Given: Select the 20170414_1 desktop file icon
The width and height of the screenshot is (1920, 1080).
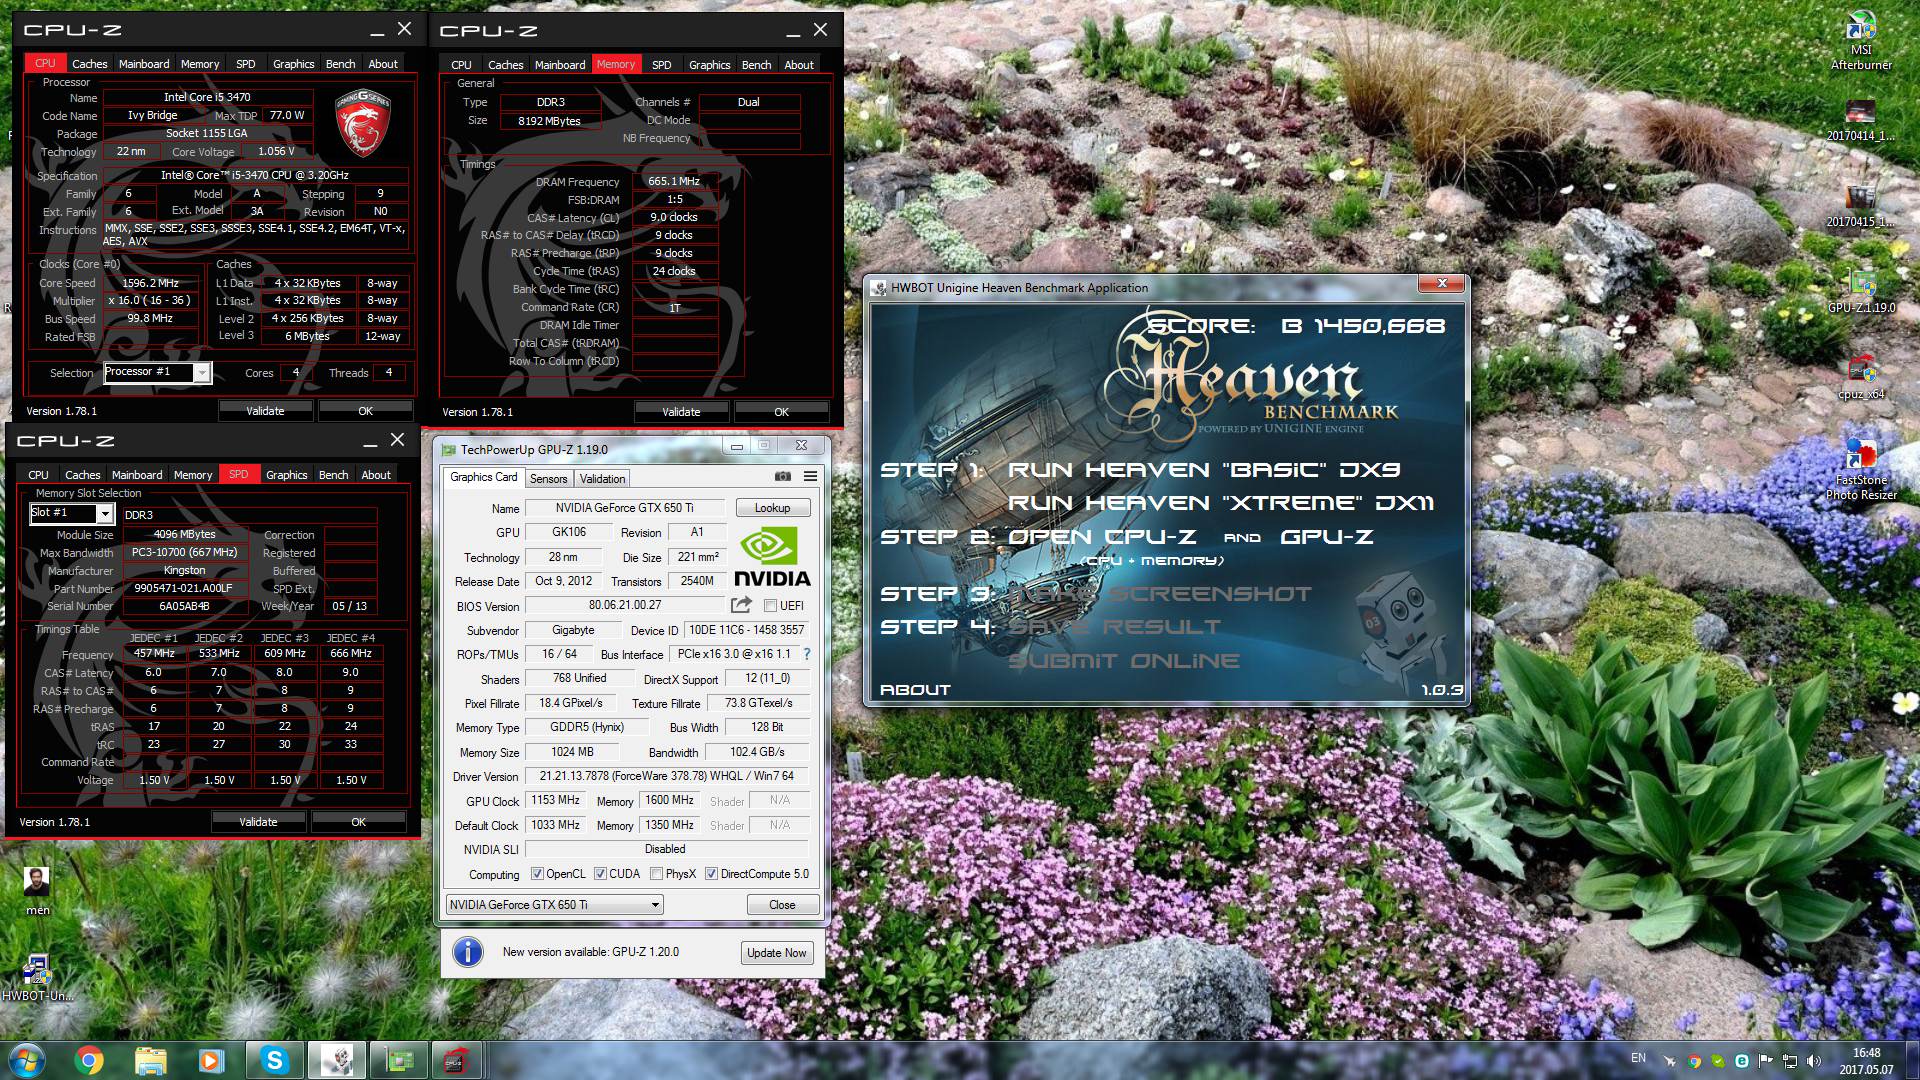Looking at the screenshot, I should point(1860,119).
